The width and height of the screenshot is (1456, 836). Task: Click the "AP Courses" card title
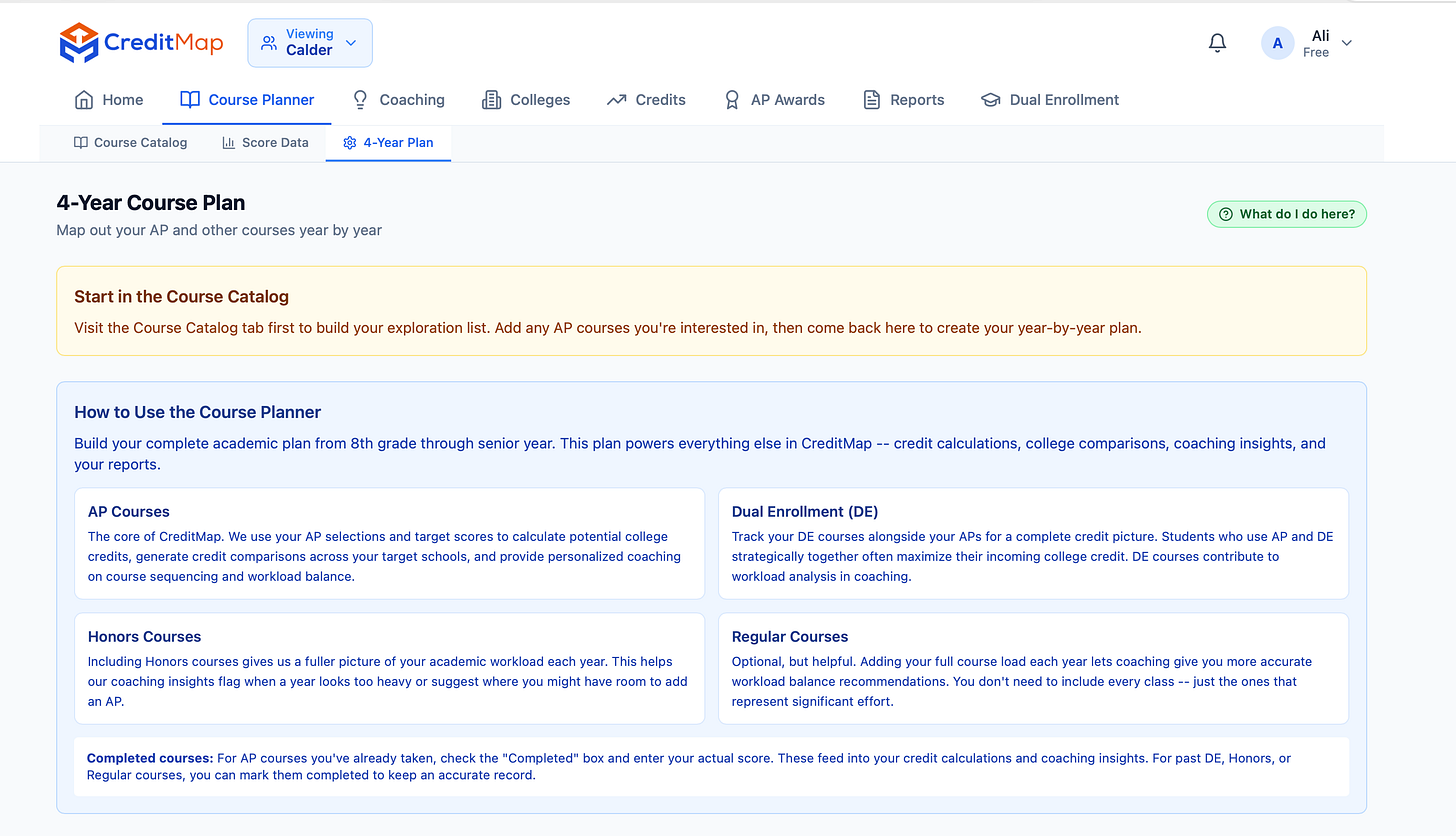click(x=129, y=512)
